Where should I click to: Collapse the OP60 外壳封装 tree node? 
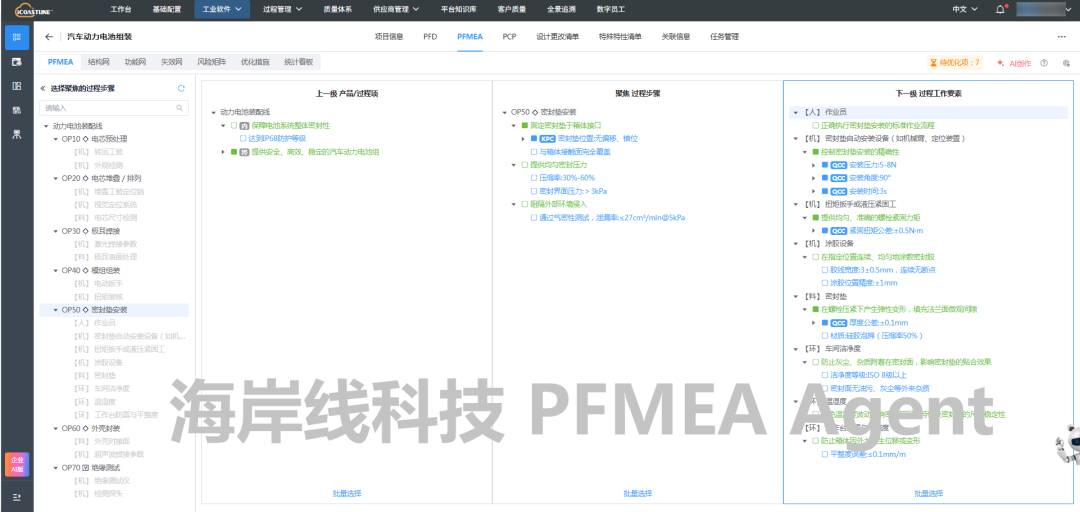pyautogui.click(x=56, y=428)
